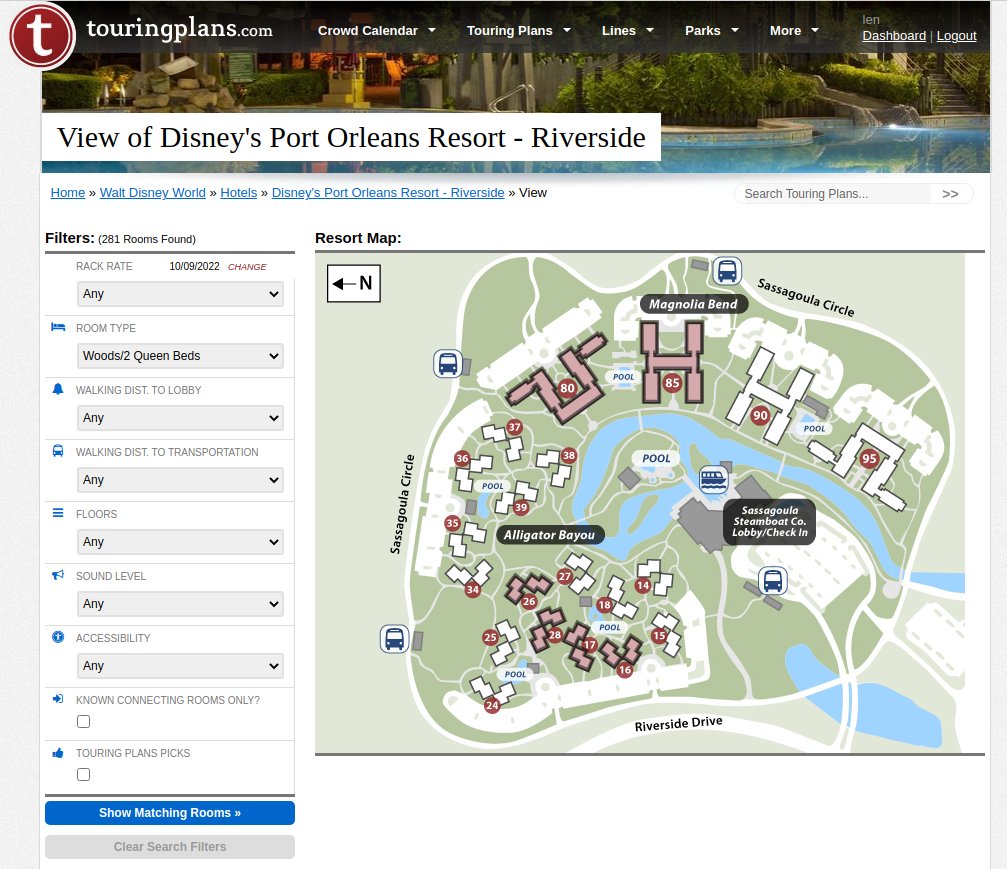This screenshot has width=1007, height=869.
Task: Select building marker 95 on the map
Action: pos(869,459)
